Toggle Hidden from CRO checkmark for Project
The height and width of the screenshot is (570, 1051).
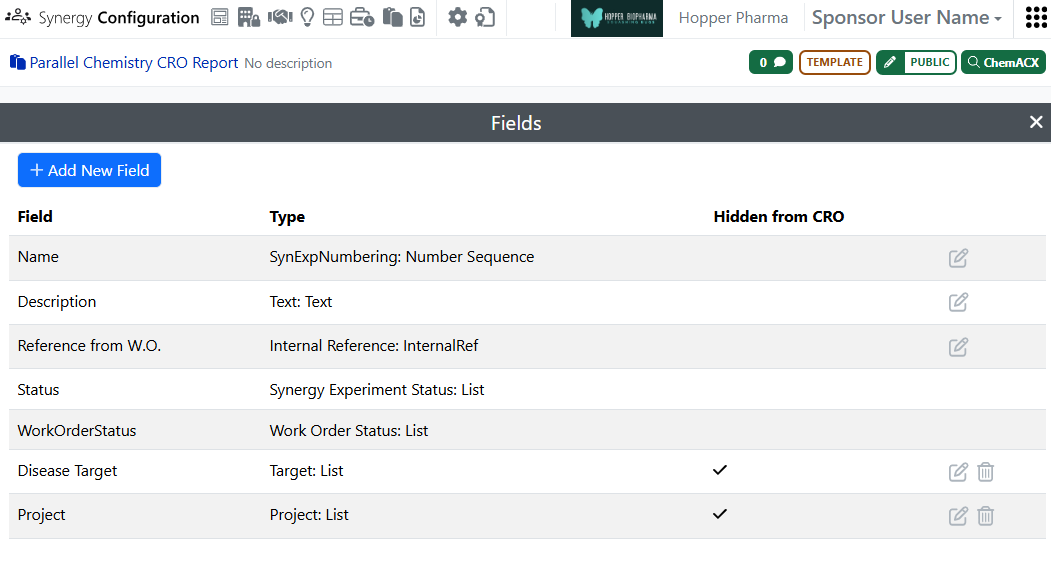pos(719,514)
